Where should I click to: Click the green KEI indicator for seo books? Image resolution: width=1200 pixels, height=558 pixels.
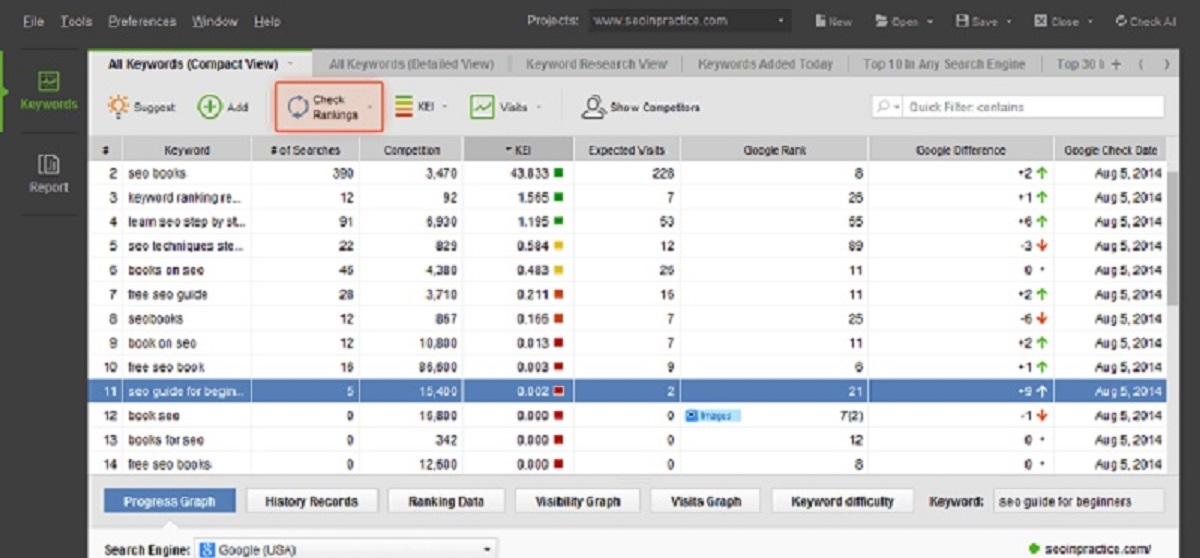coord(558,173)
